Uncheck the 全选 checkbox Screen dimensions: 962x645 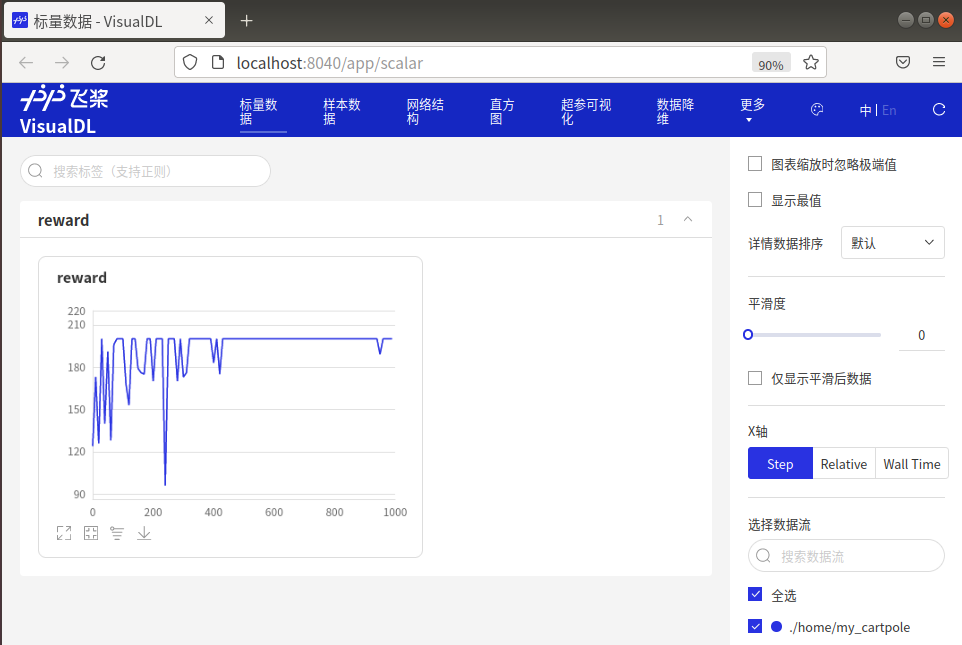[755, 595]
